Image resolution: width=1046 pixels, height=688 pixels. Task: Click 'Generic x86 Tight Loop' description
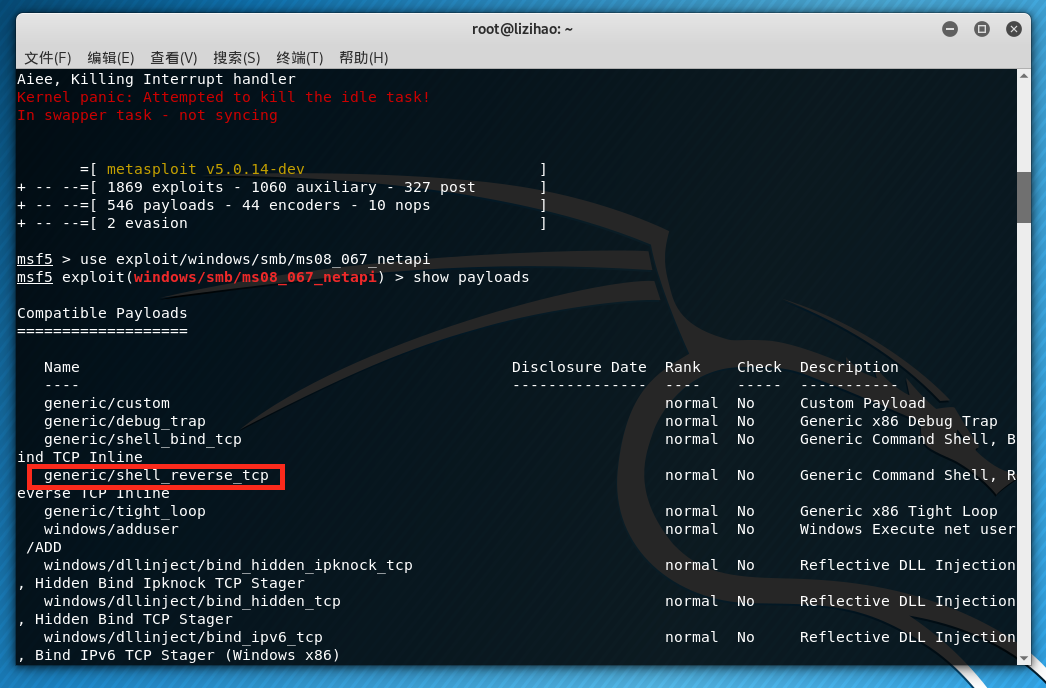[899, 511]
